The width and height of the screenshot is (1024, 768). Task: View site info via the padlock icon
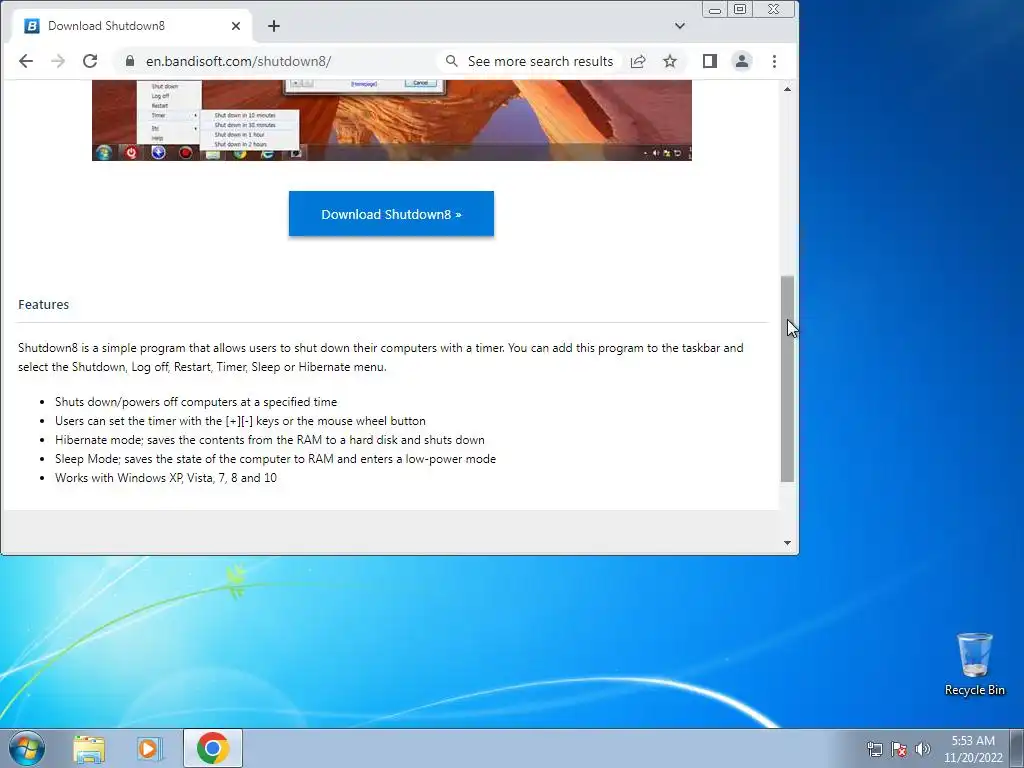[129, 61]
